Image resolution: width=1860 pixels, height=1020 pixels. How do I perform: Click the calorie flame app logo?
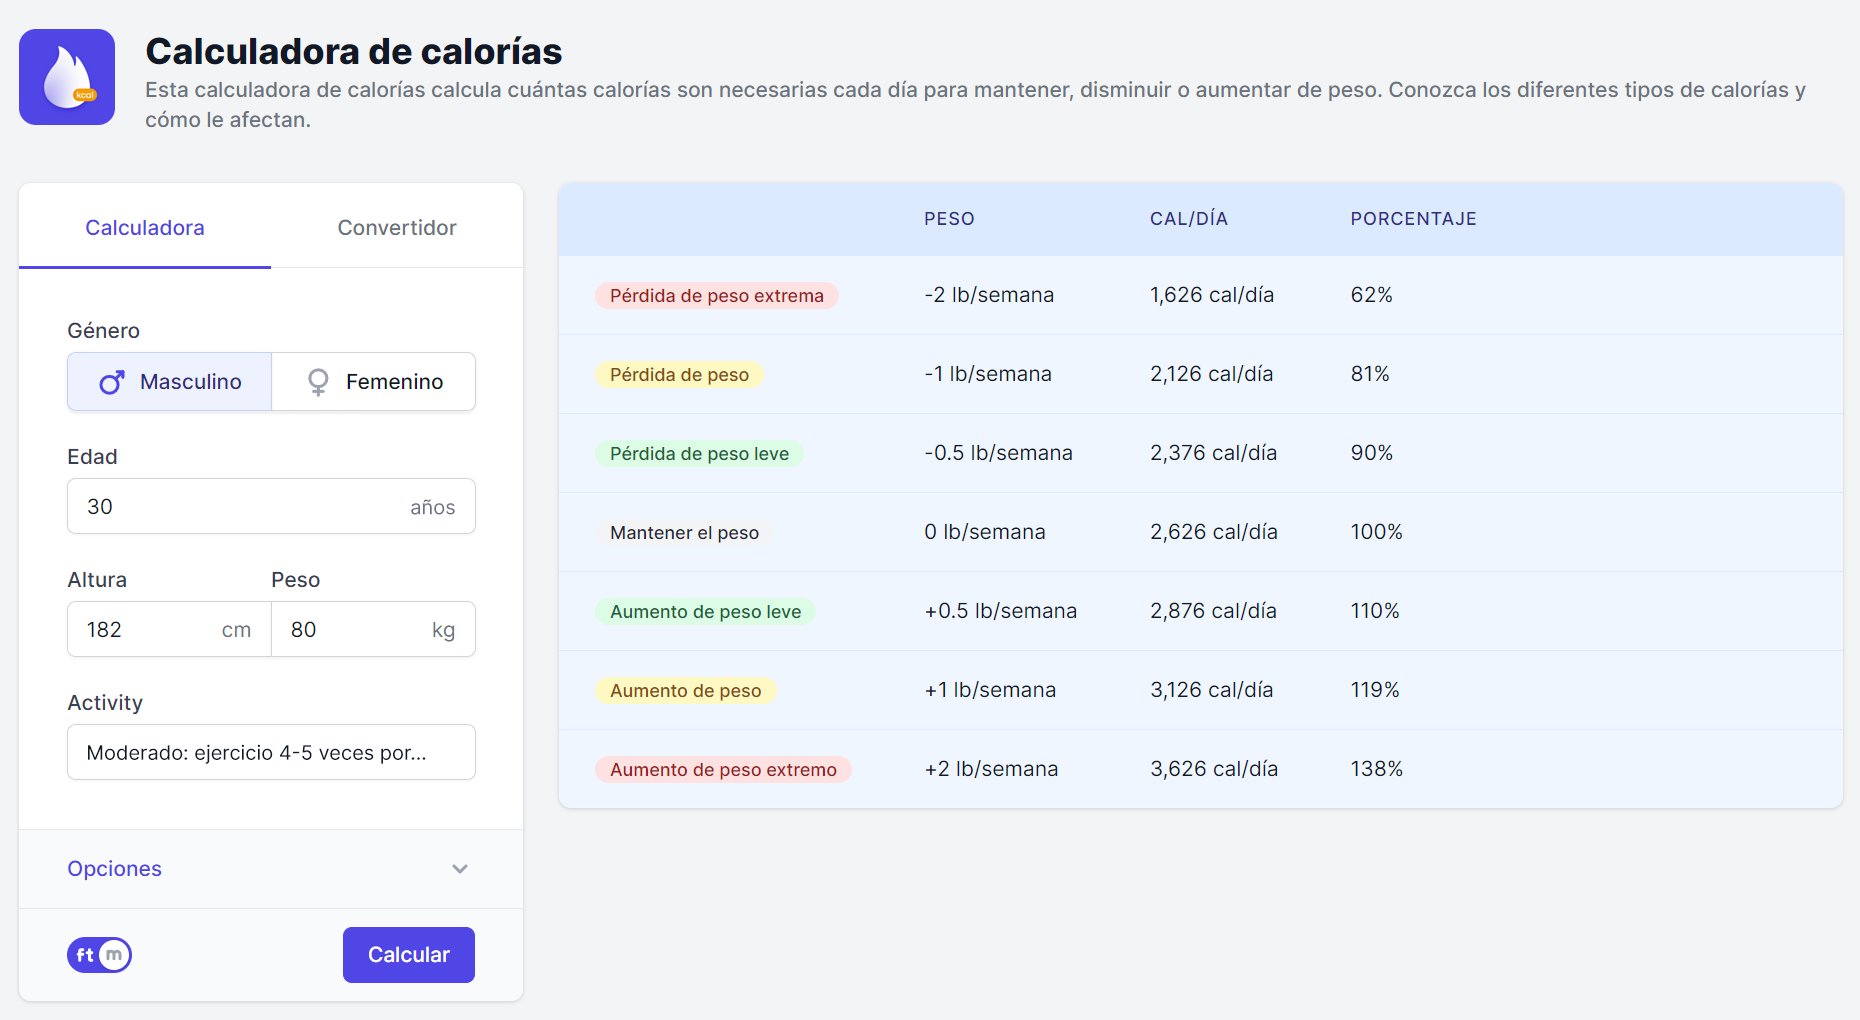pos(67,77)
